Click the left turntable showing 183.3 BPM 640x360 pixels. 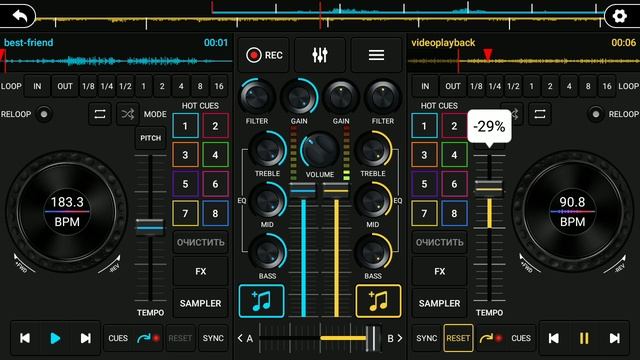pyautogui.click(x=67, y=212)
